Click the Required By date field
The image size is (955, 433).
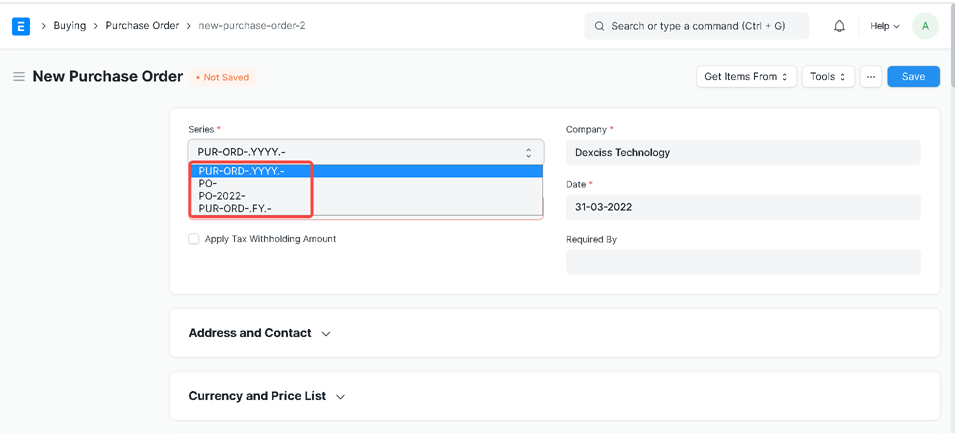pos(742,262)
